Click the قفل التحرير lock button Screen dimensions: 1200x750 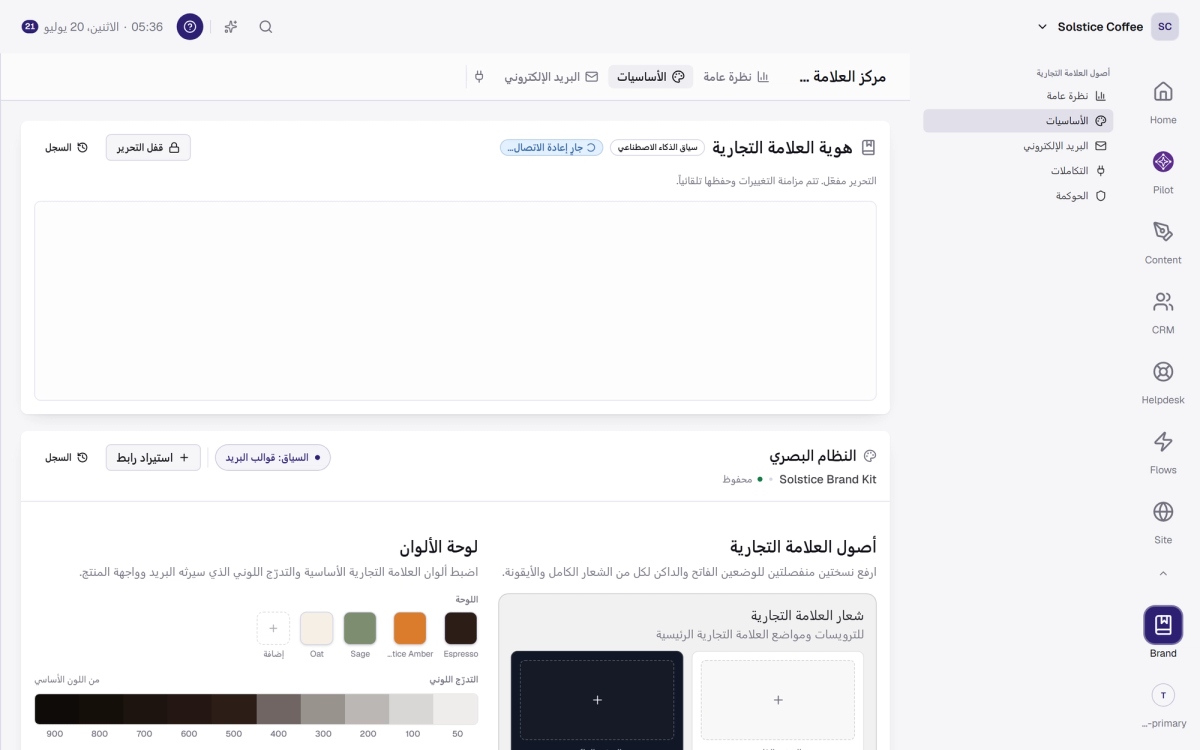click(148, 148)
